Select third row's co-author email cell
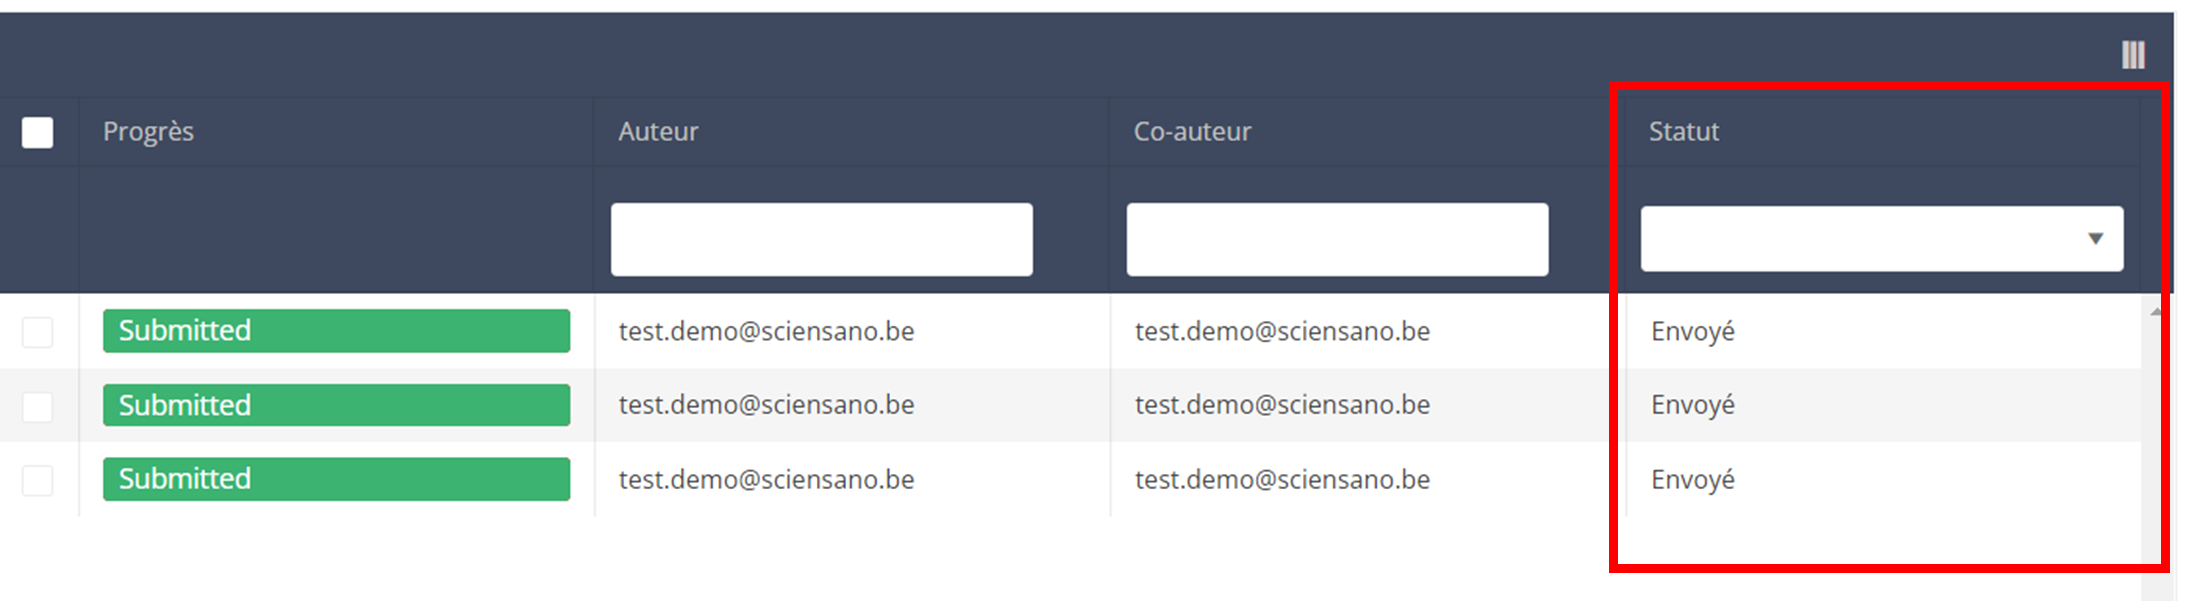The width and height of the screenshot is (2188, 601). (1282, 480)
